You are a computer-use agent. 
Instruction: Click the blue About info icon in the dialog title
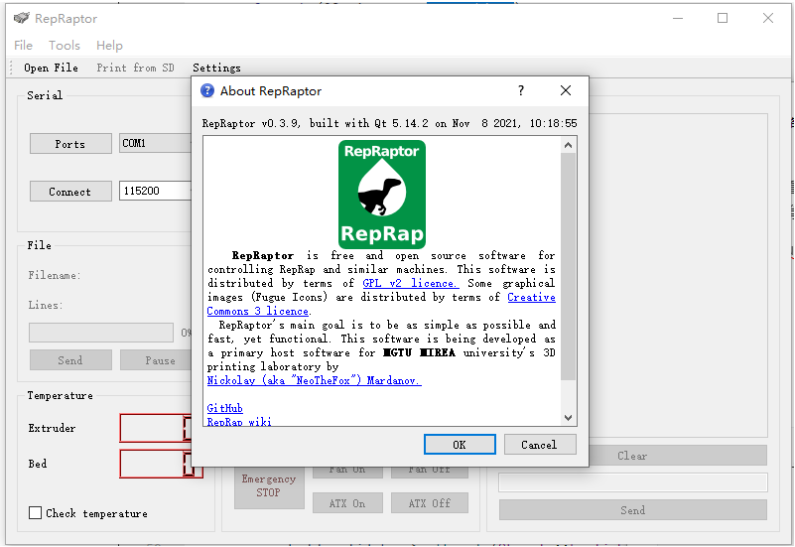pos(207,91)
